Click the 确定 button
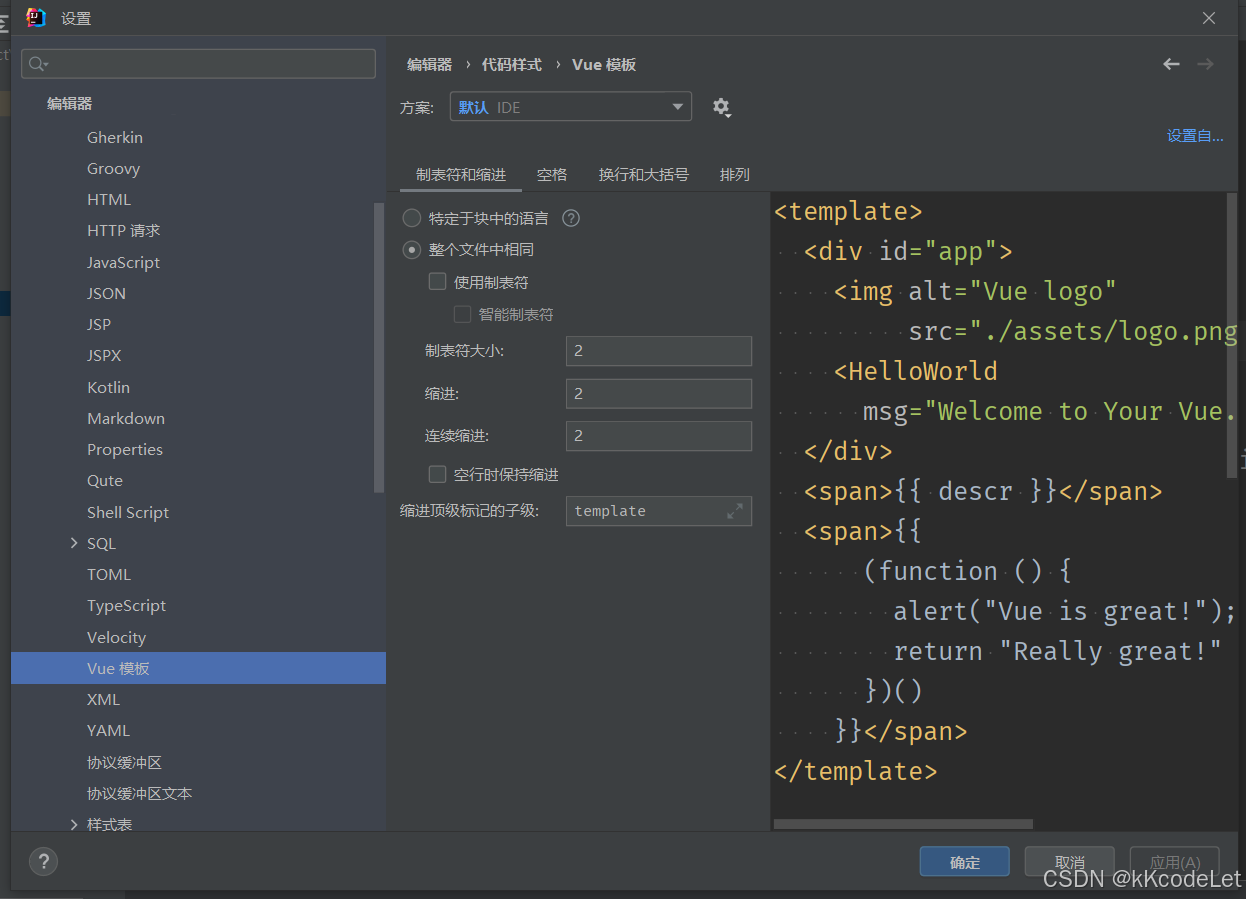Viewport: 1246px width, 899px height. [x=965, y=862]
